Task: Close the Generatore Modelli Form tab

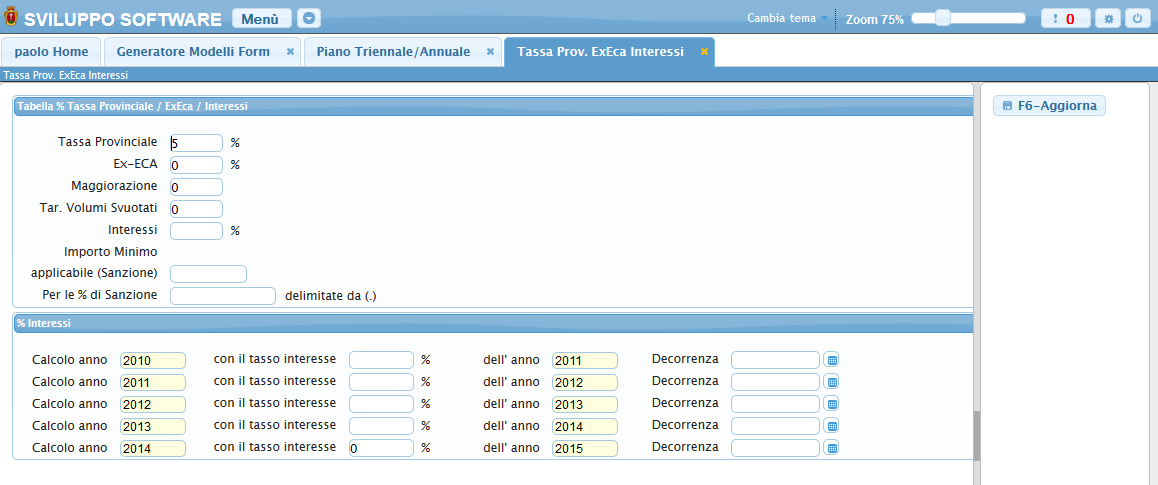Action: tap(290, 52)
